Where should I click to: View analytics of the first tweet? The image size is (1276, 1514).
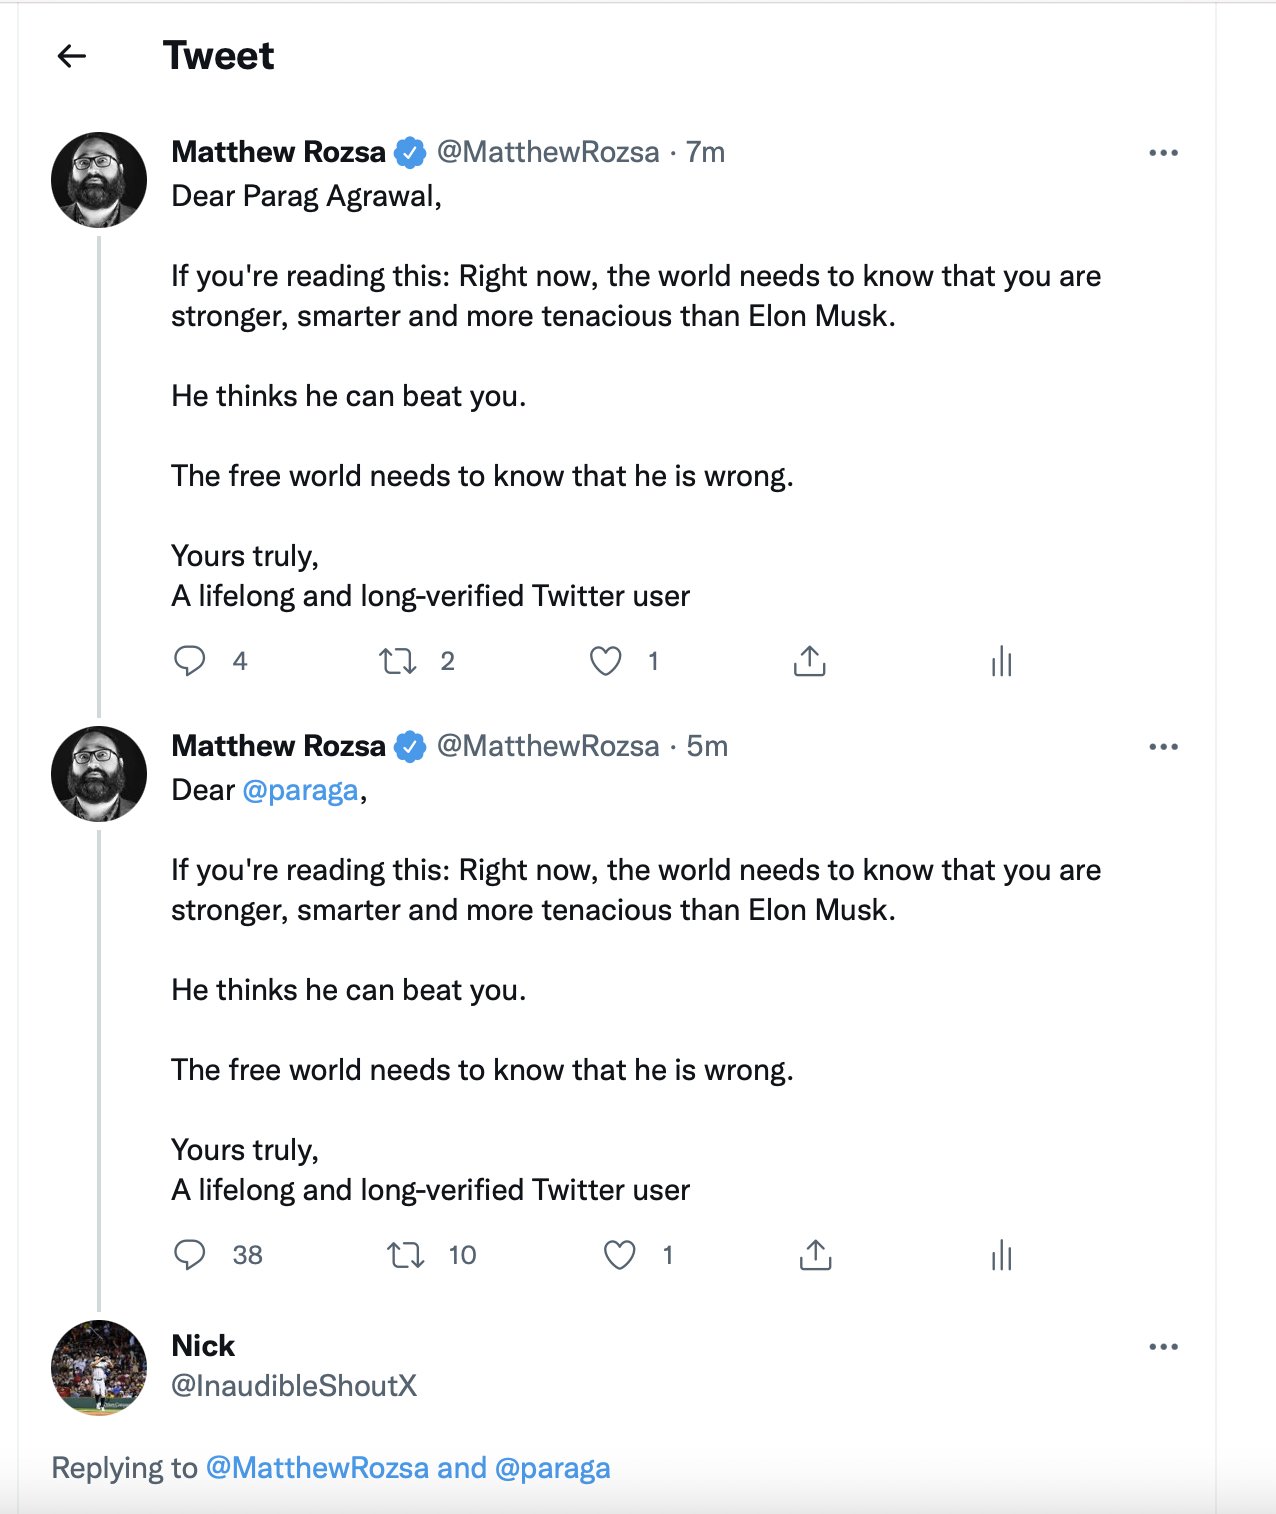point(1001,661)
